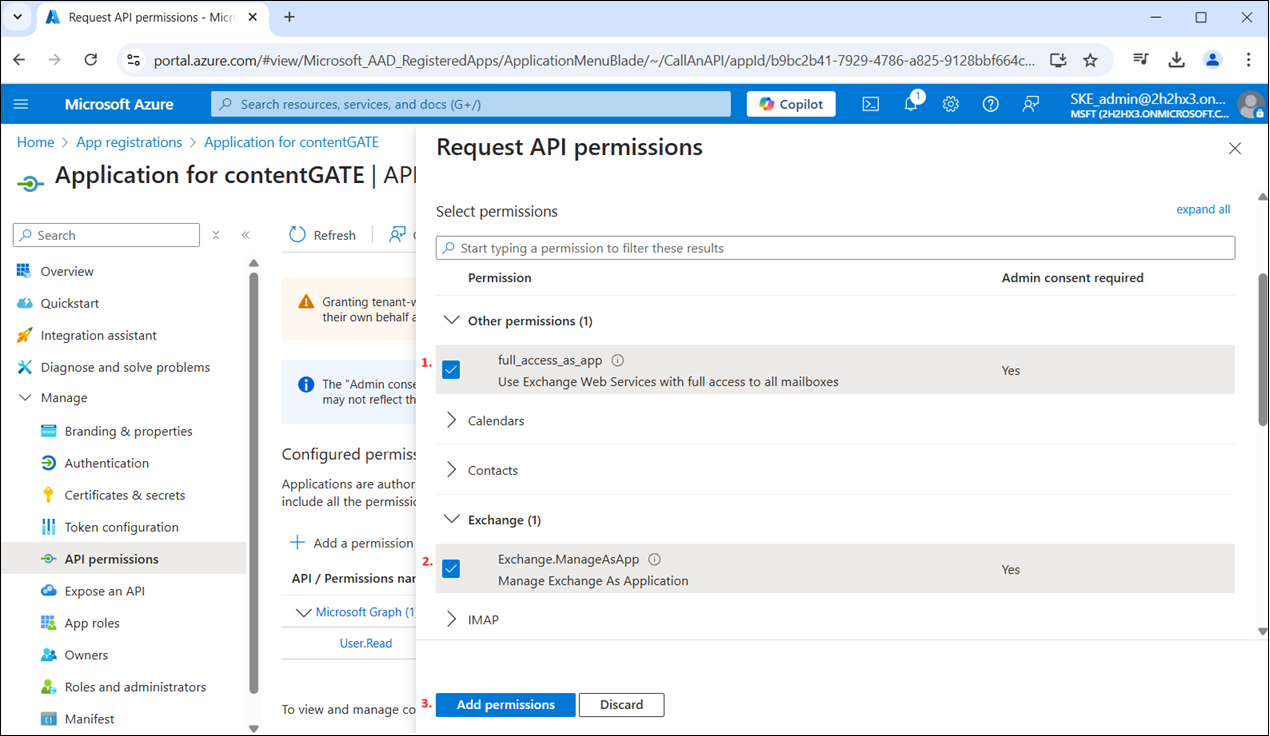Click the Add permissions button
This screenshot has height=736, width=1270.
[x=505, y=705]
